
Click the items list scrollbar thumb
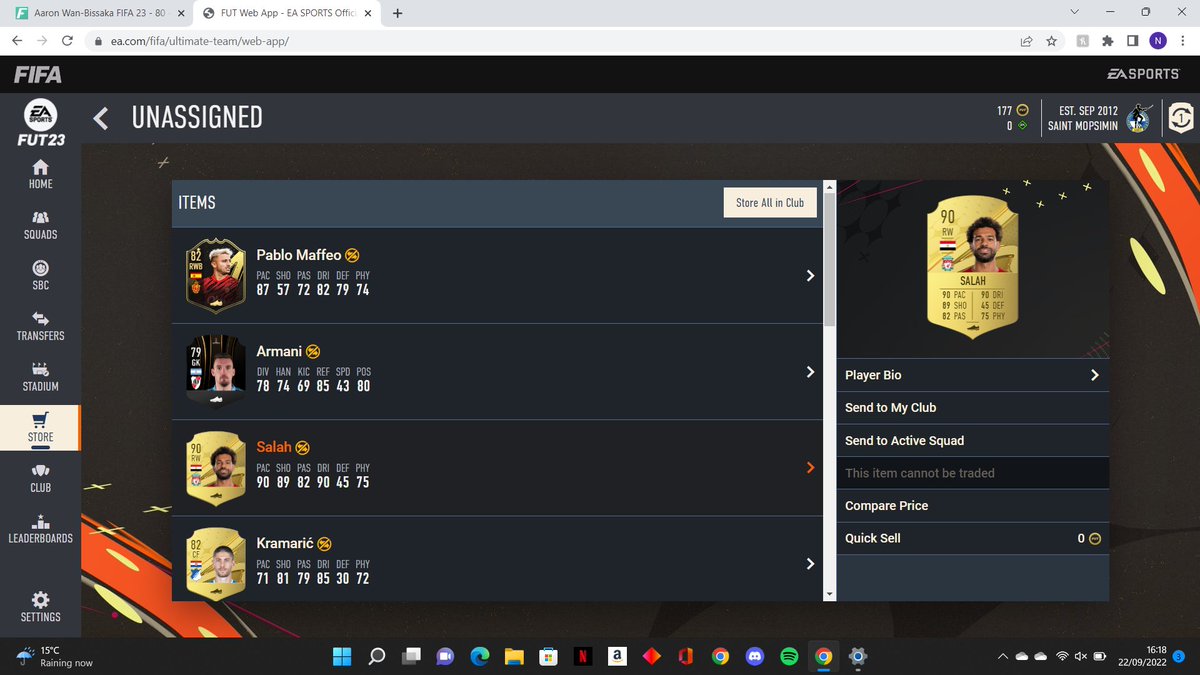click(x=829, y=259)
